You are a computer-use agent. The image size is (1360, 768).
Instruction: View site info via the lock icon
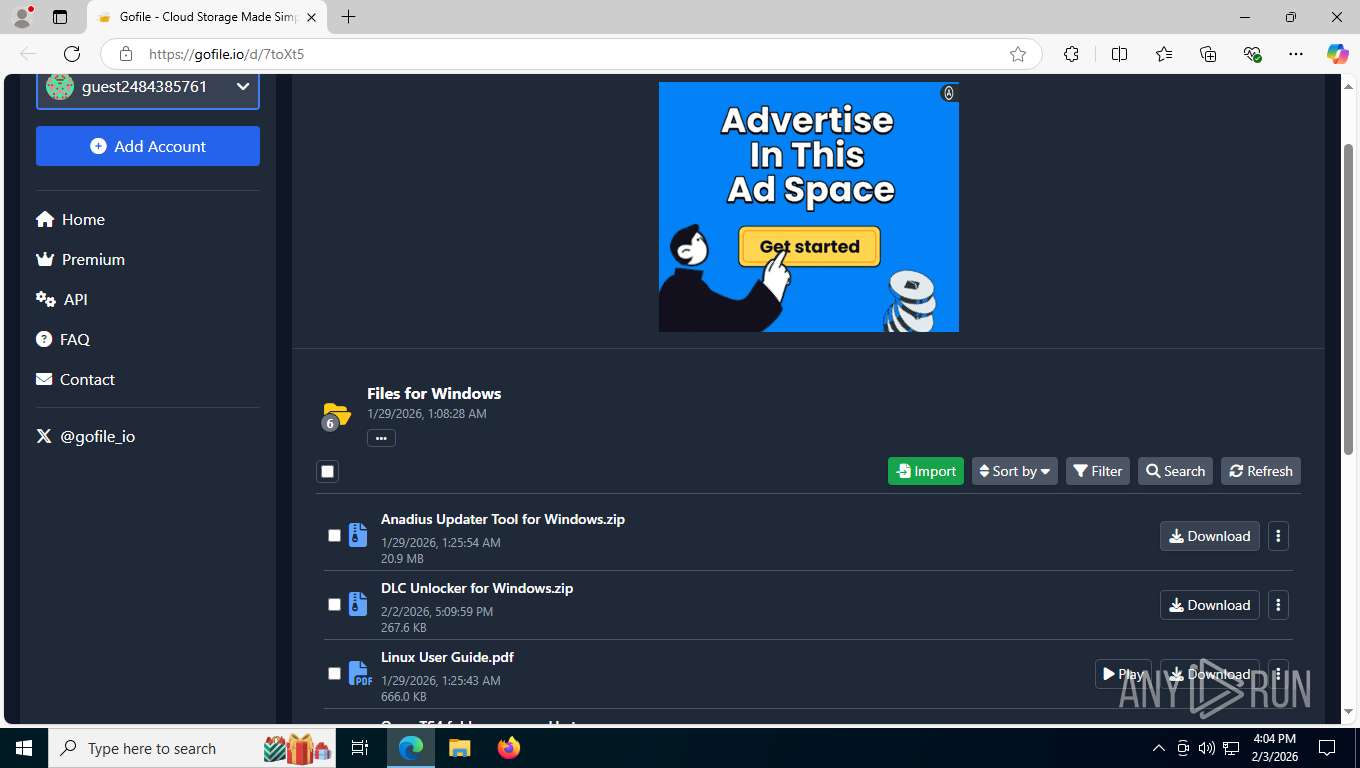pyautogui.click(x=125, y=54)
